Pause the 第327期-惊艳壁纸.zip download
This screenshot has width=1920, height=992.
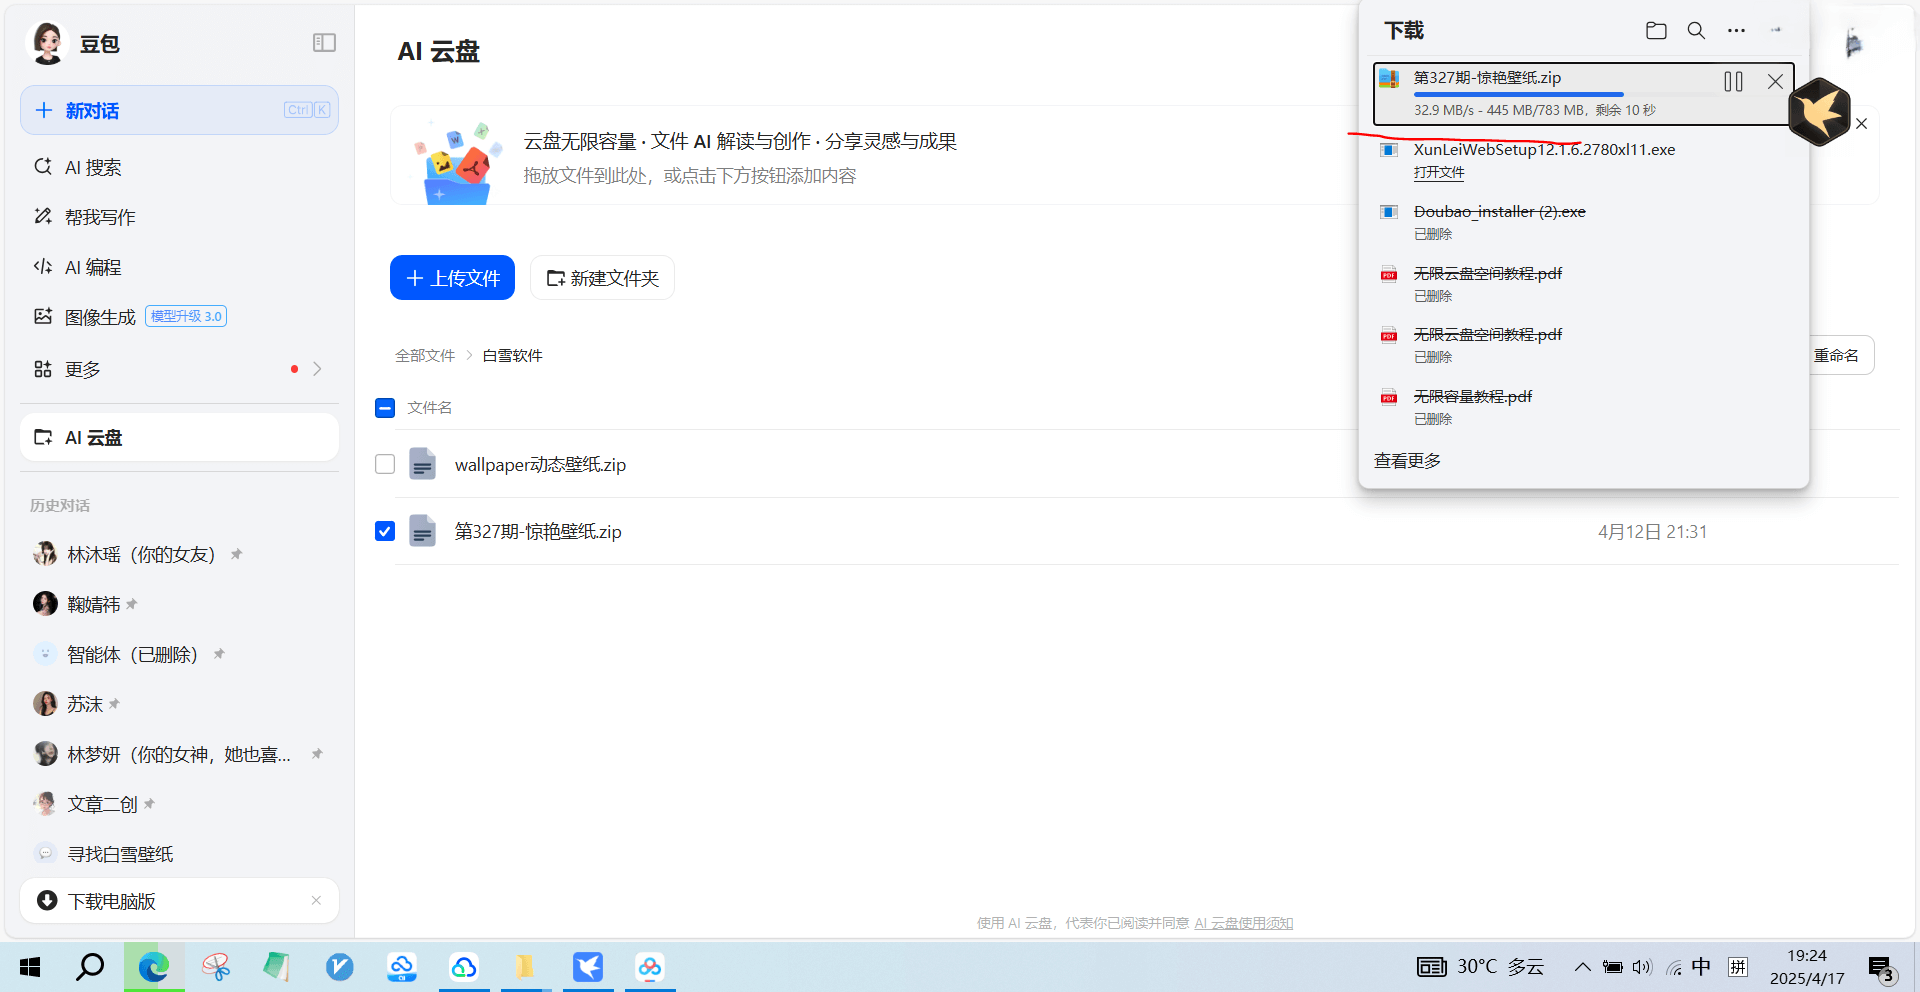[x=1733, y=82]
